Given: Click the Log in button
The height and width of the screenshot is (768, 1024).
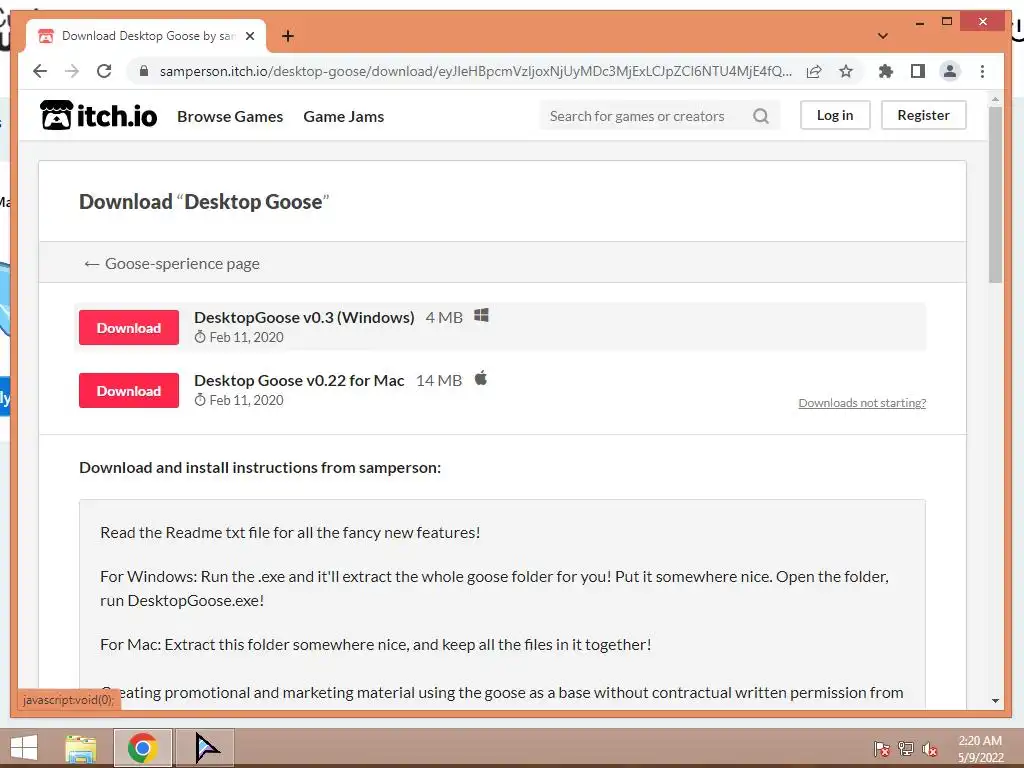Looking at the screenshot, I should click(x=835, y=115).
